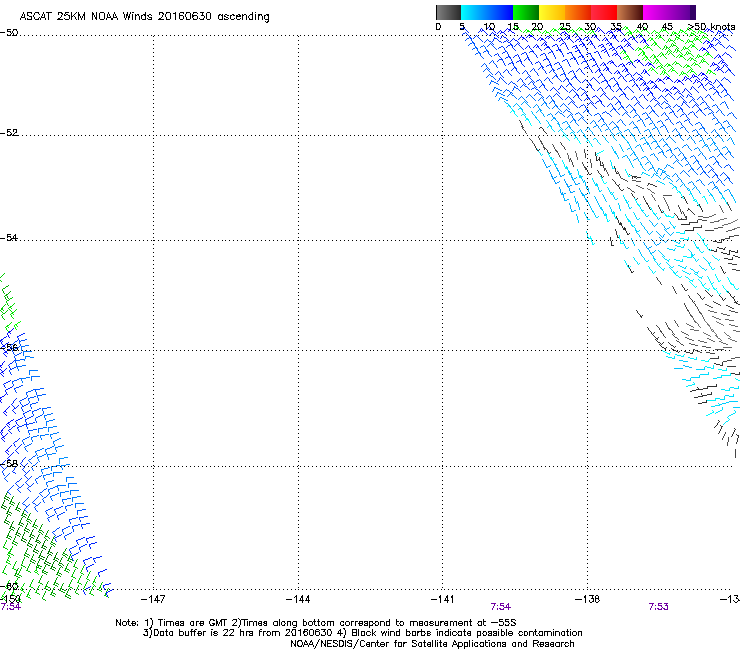
Task: Click the -141 longitude axis label
Action: [443, 599]
